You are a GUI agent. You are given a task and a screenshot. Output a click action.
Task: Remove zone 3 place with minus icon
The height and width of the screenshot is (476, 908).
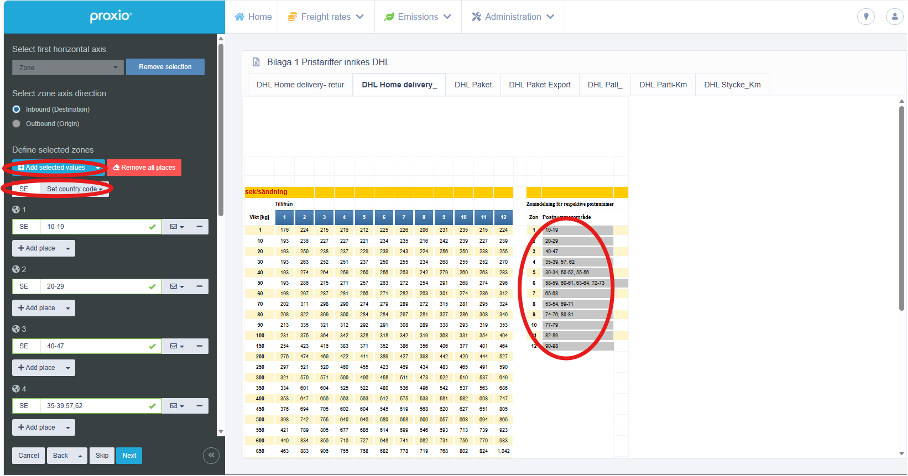coord(200,346)
